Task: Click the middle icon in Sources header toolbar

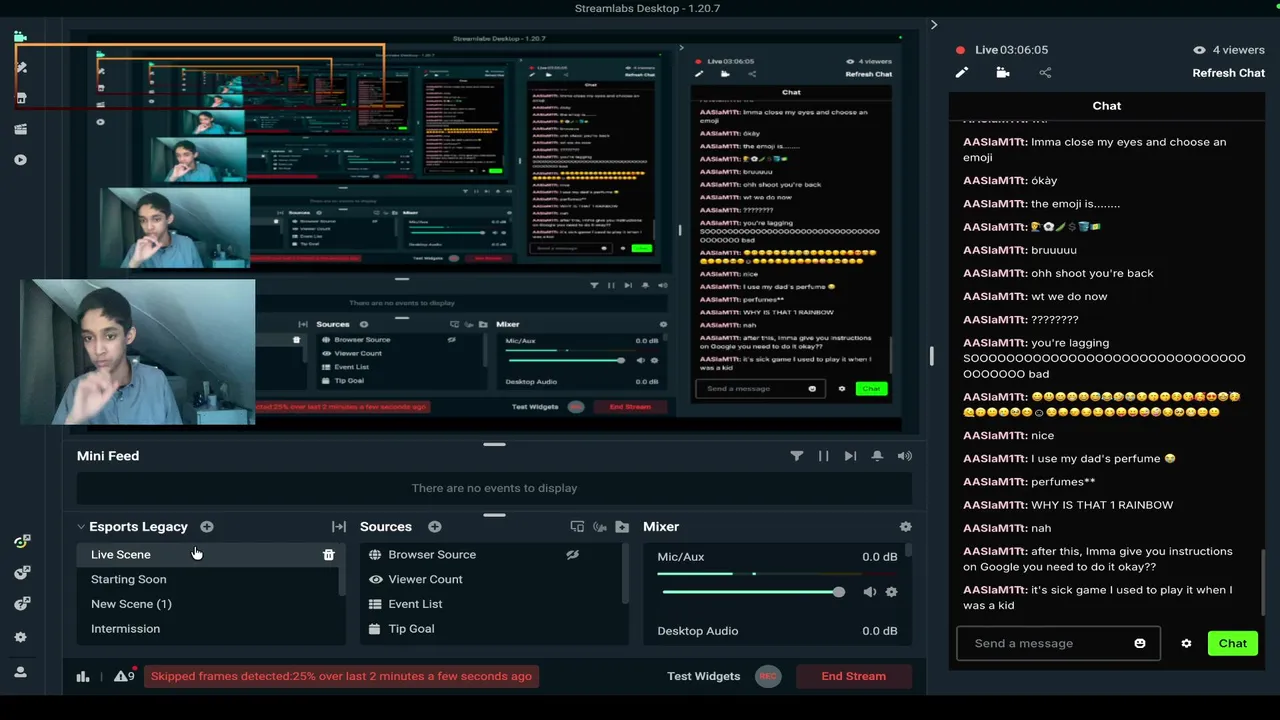Action: coord(600,527)
